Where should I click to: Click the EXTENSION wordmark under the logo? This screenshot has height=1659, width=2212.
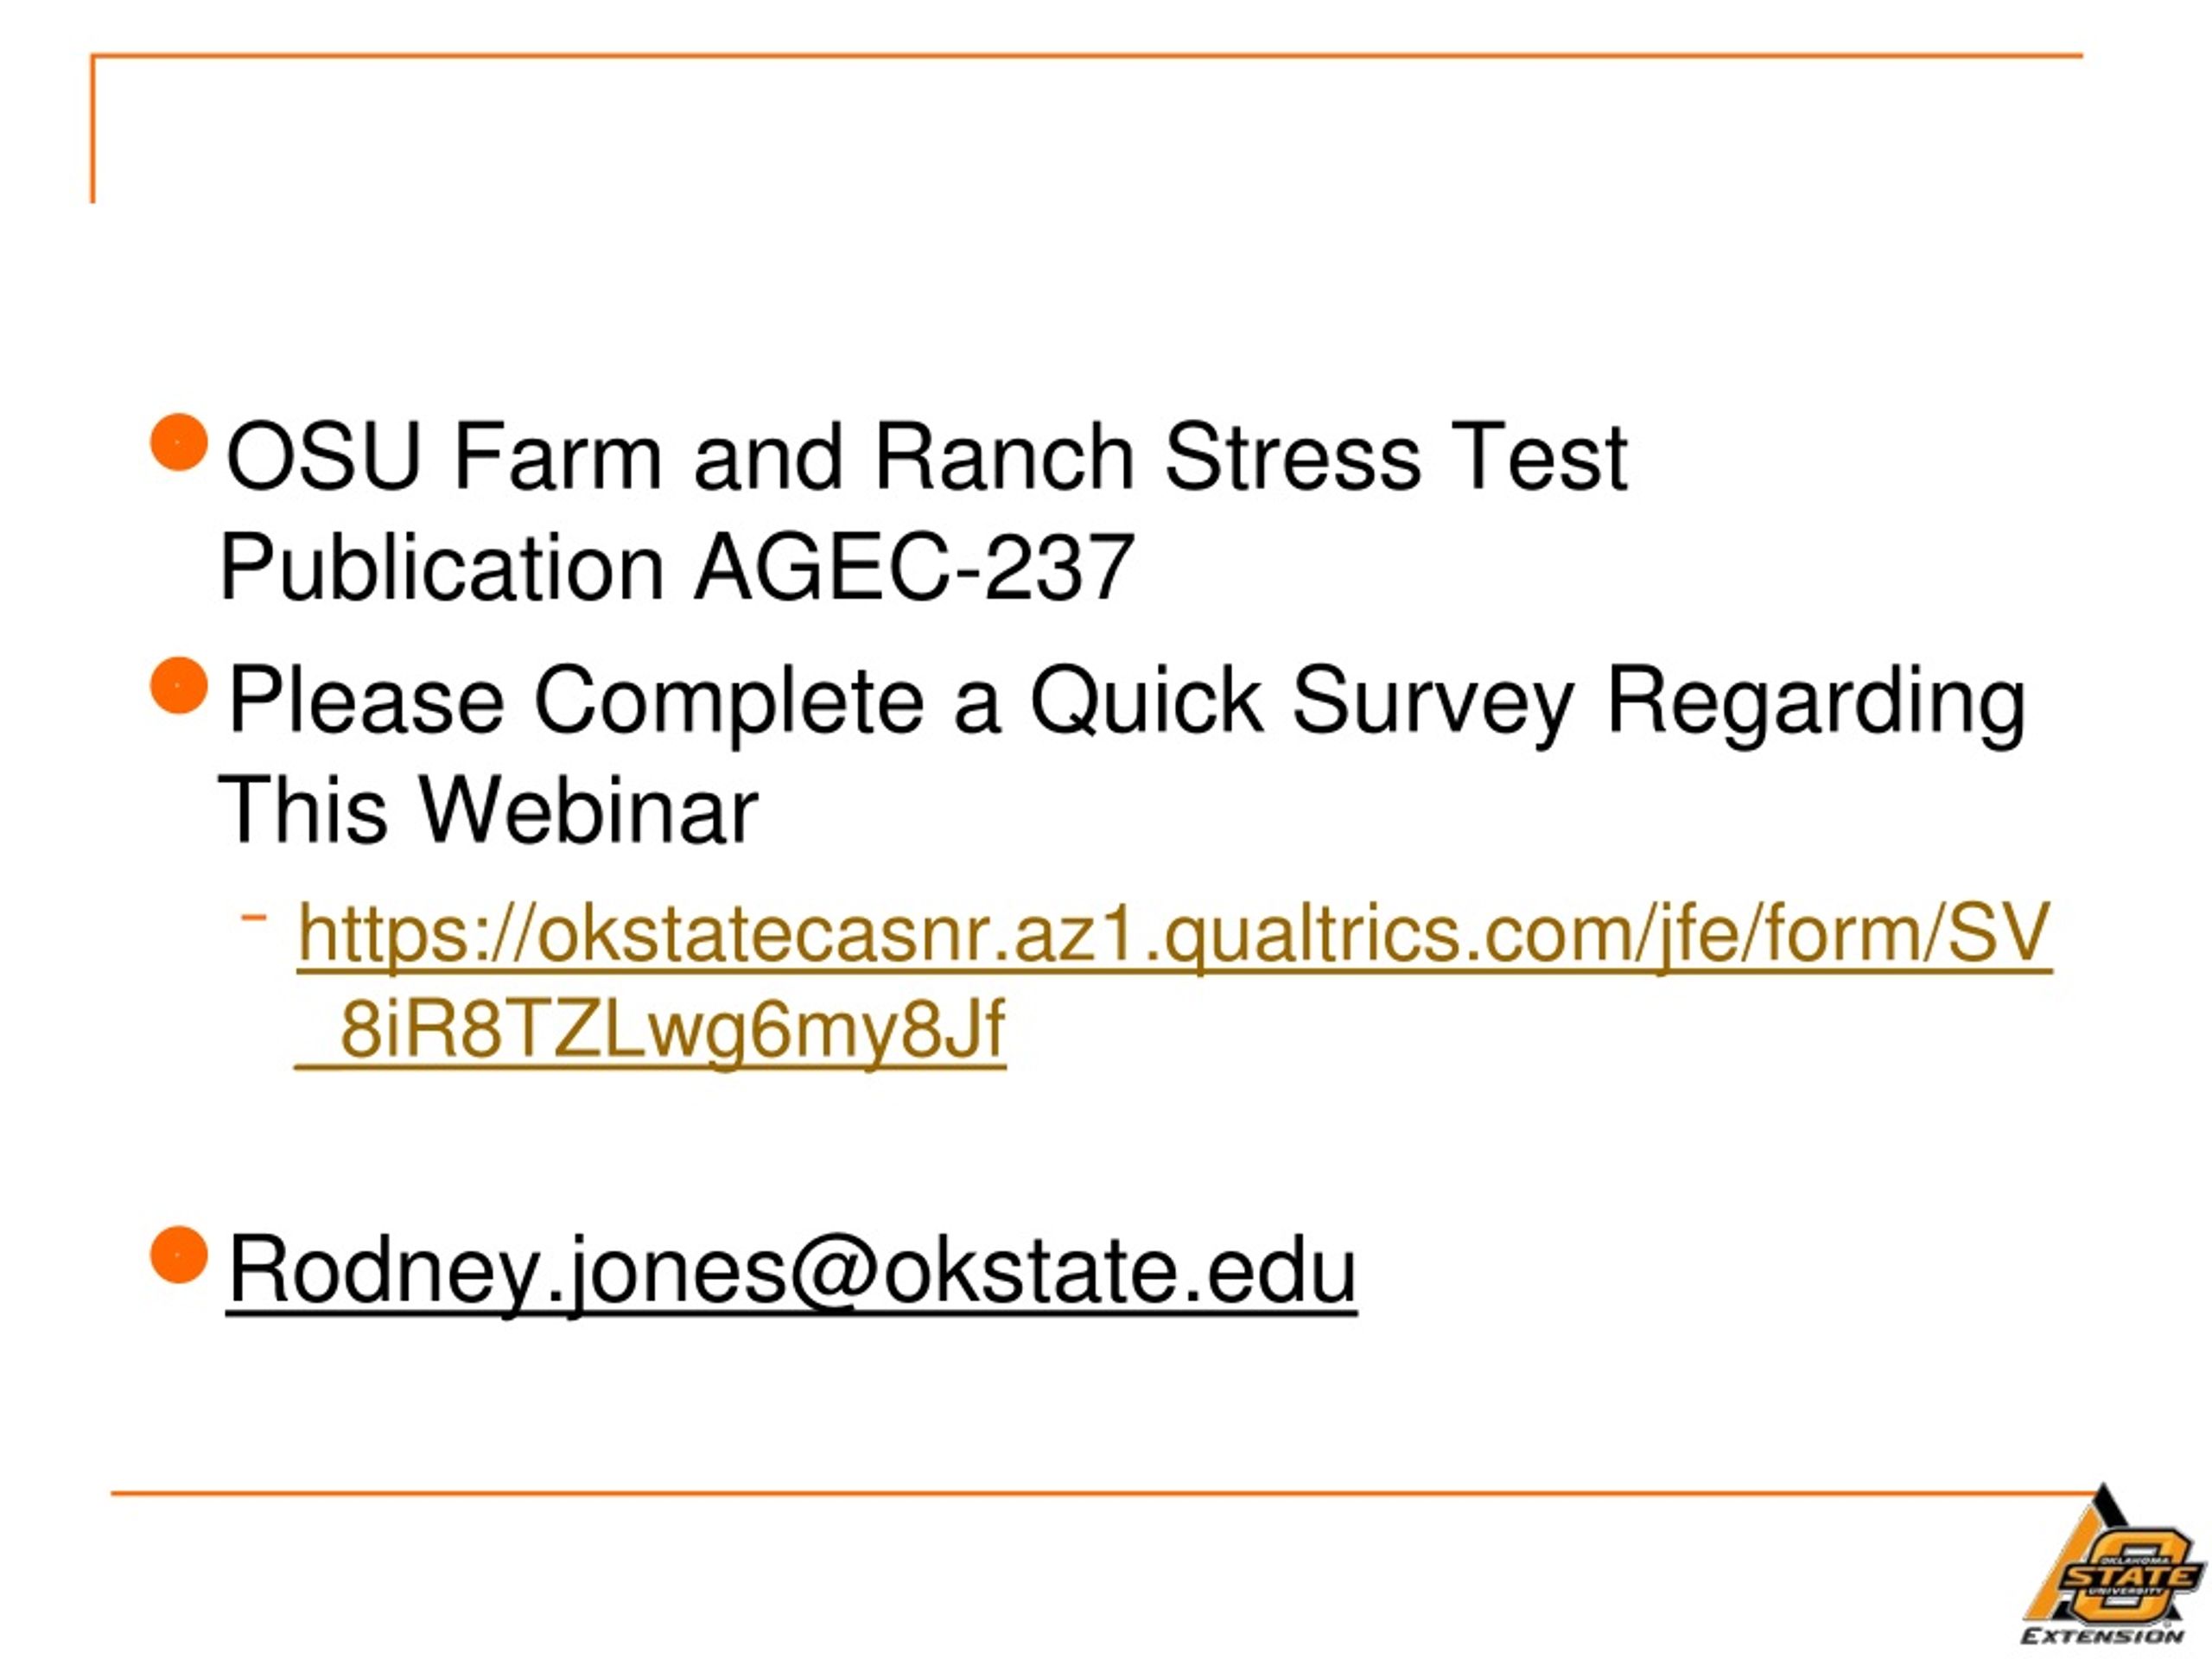pos(2102,1636)
